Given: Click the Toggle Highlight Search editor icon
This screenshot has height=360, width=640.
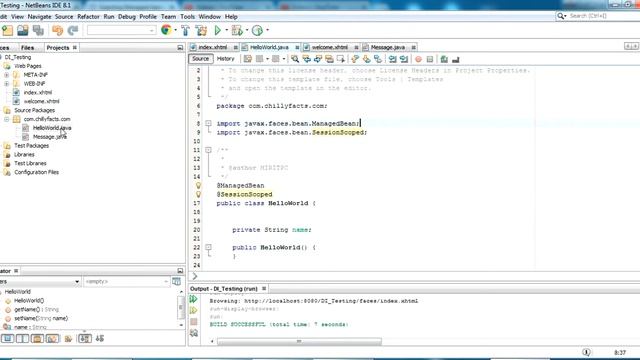Looking at the screenshot, I should click(329, 59).
